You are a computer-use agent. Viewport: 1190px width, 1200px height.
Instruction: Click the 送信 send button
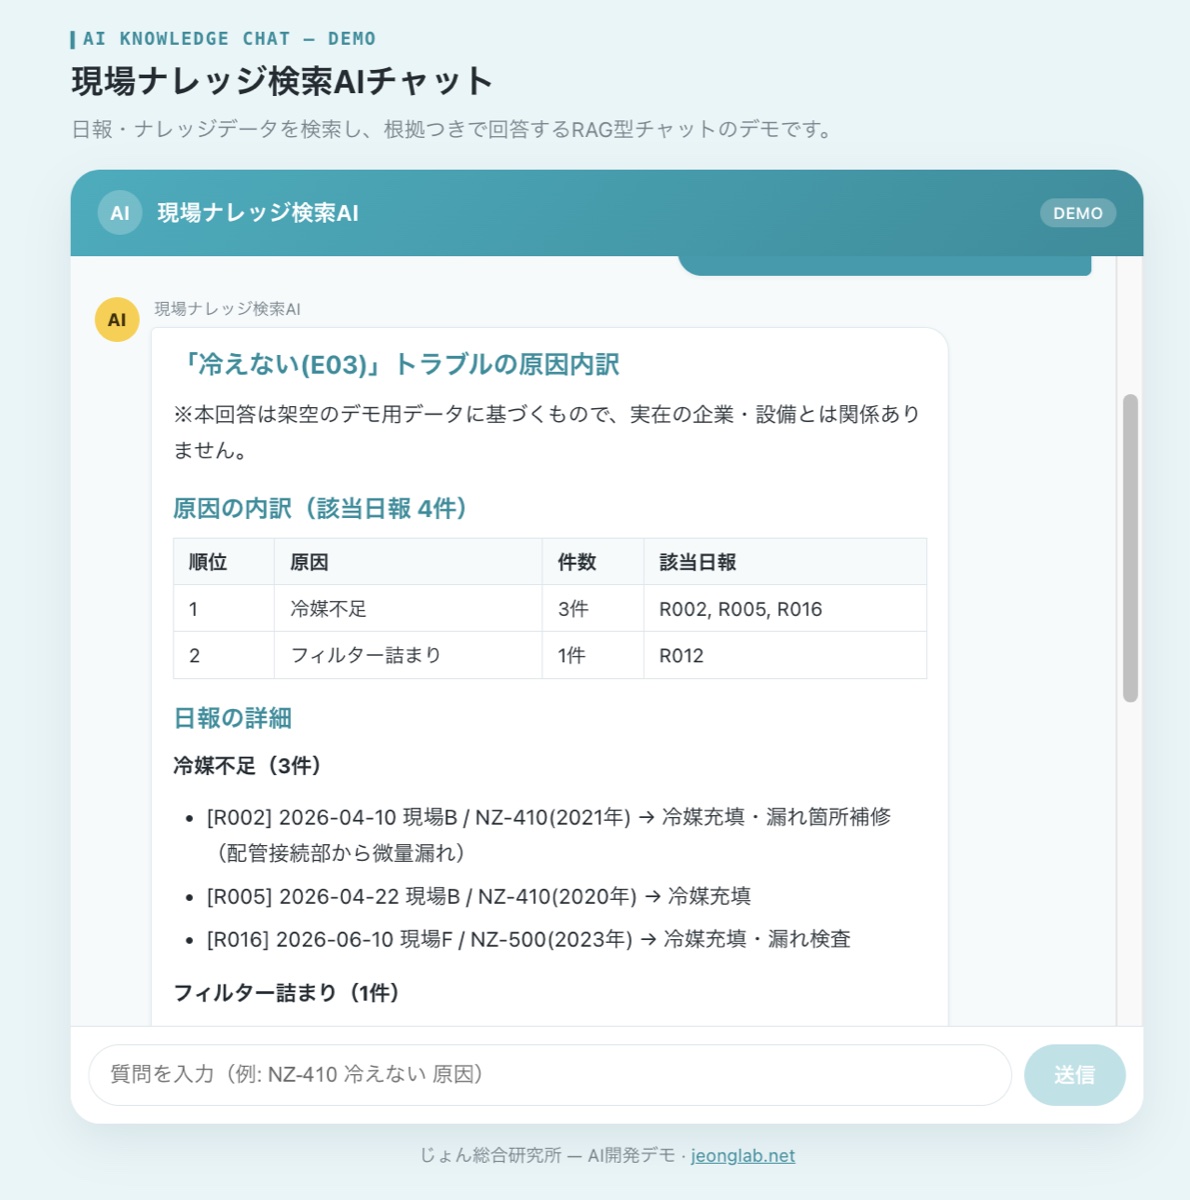coord(1075,1075)
